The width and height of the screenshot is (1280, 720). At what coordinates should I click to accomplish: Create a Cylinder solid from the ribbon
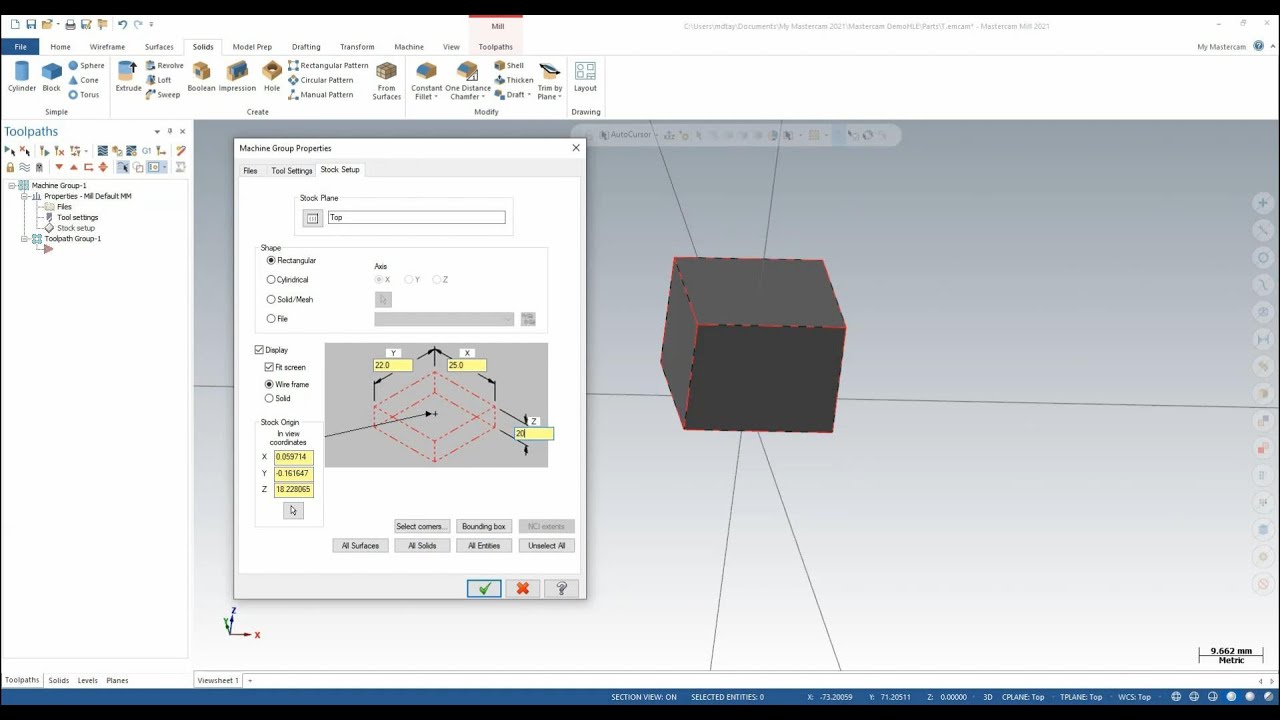pos(22,77)
